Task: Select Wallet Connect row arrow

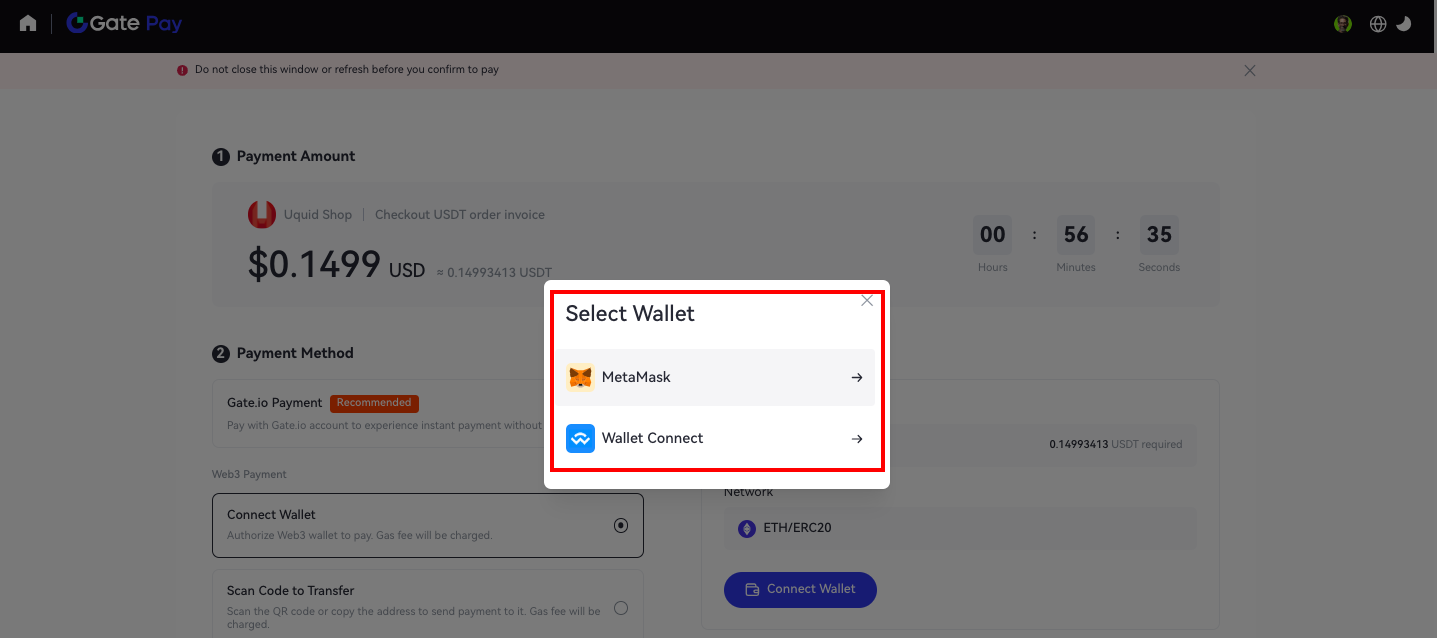Action: (857, 439)
